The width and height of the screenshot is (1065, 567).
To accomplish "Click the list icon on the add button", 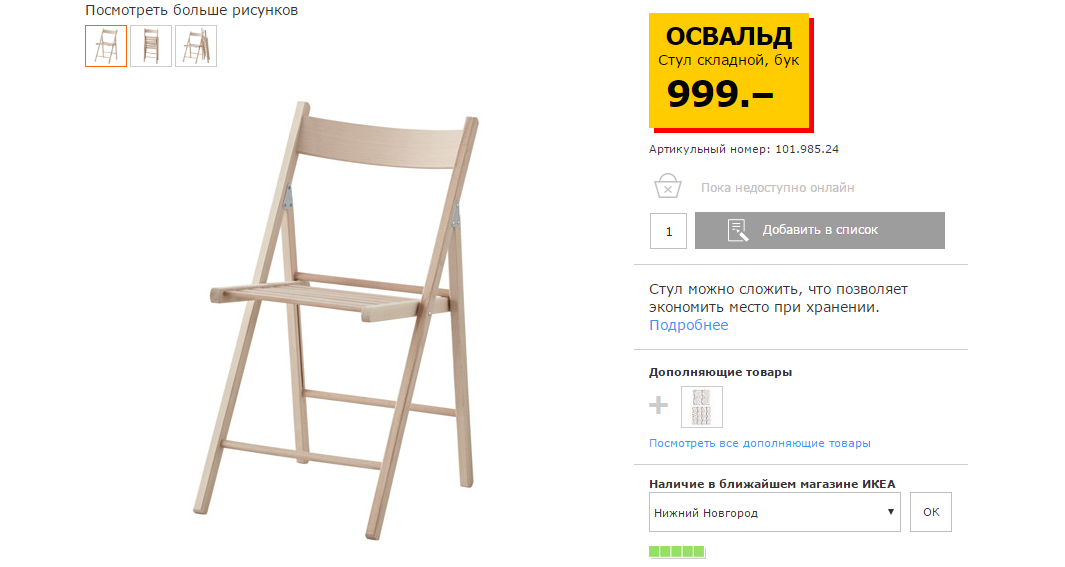I will point(738,230).
